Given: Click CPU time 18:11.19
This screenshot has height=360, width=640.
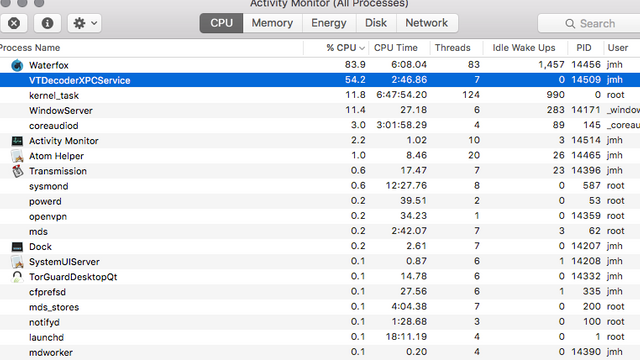Looking at the screenshot, I should click(406, 336).
